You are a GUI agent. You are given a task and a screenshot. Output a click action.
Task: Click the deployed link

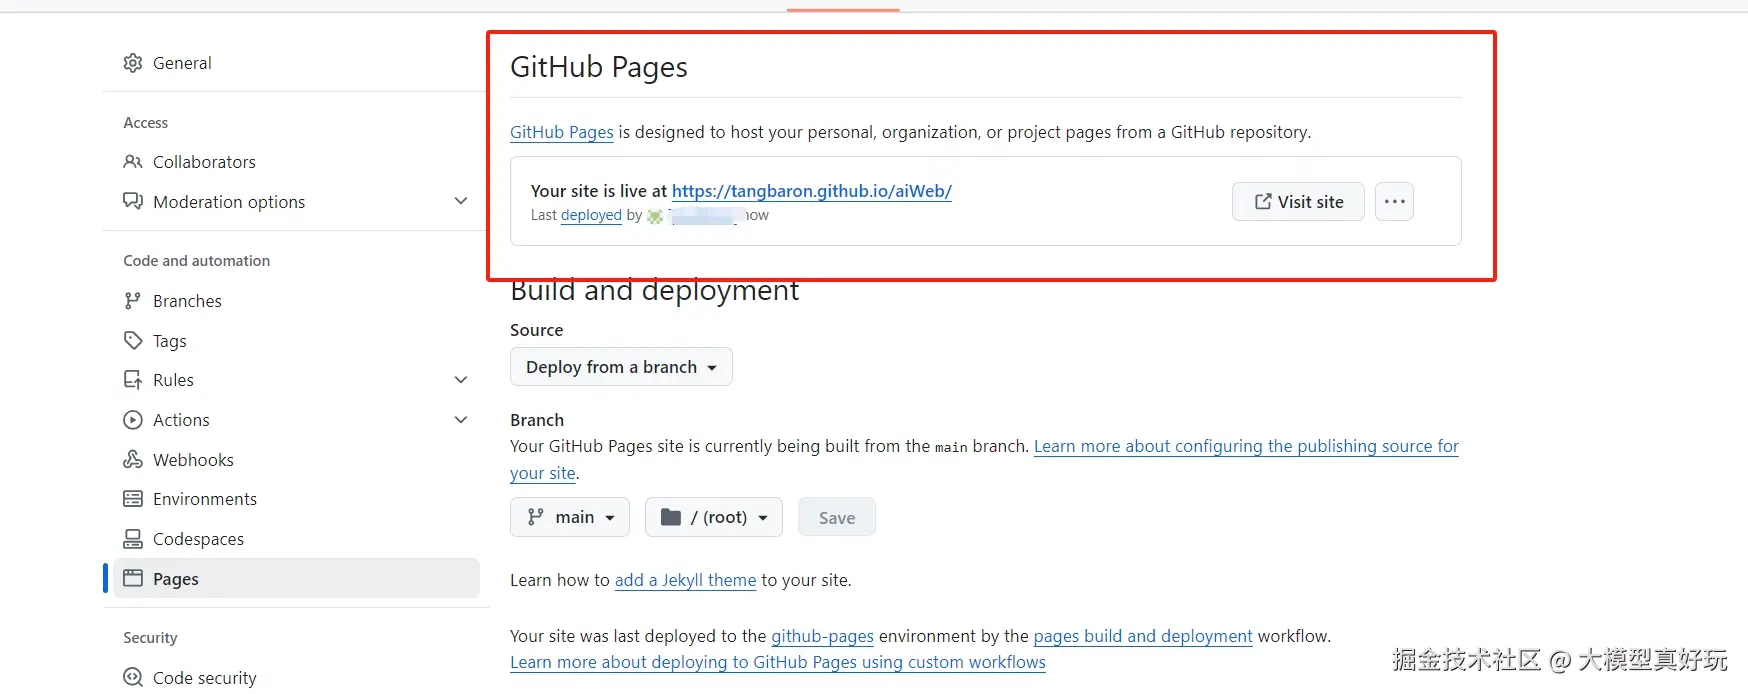tap(591, 215)
